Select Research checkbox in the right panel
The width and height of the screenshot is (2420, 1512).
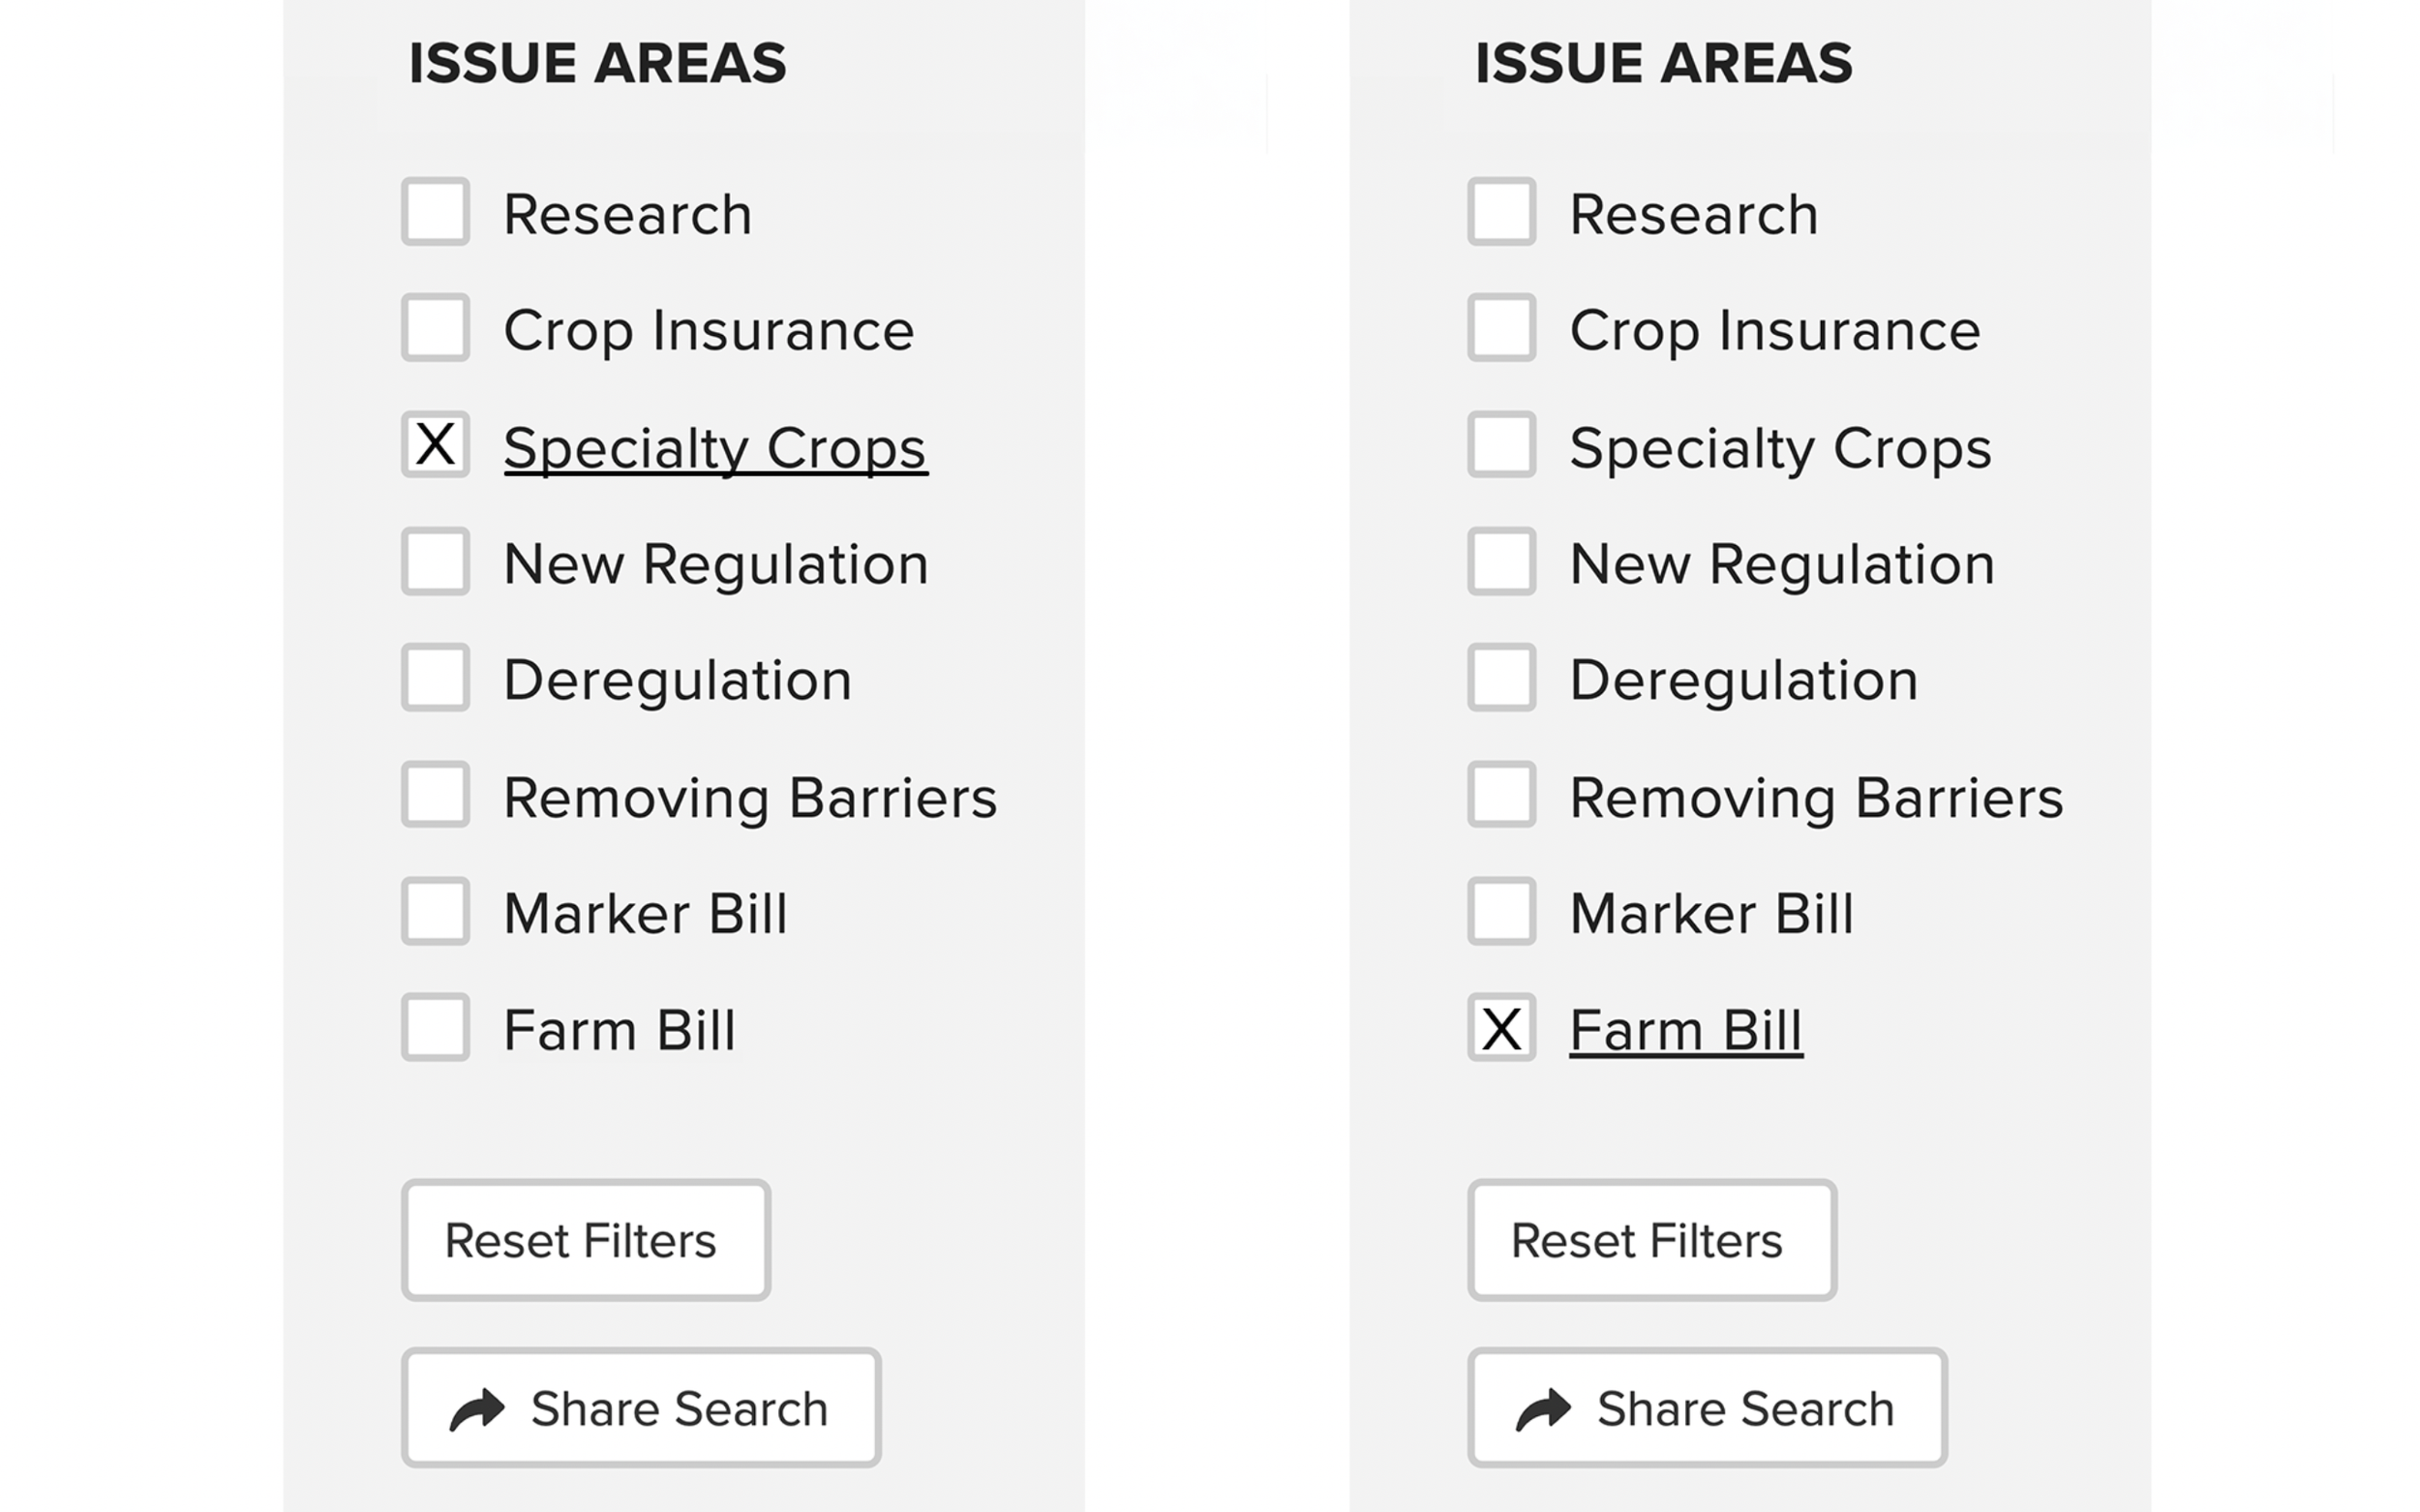click(1502, 212)
